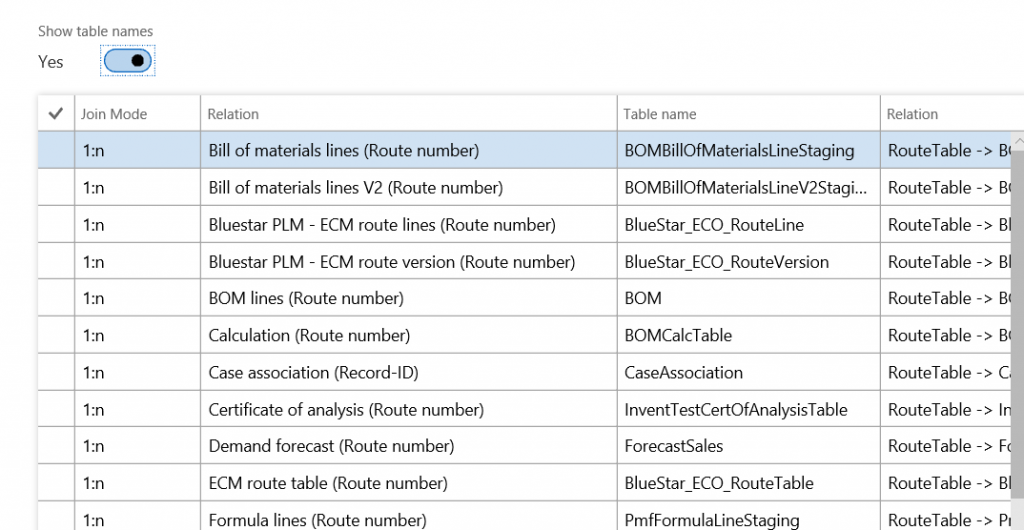Tick the selection cell for Bill of materials lines V2
The height and width of the screenshot is (530, 1024).
[x=56, y=188]
